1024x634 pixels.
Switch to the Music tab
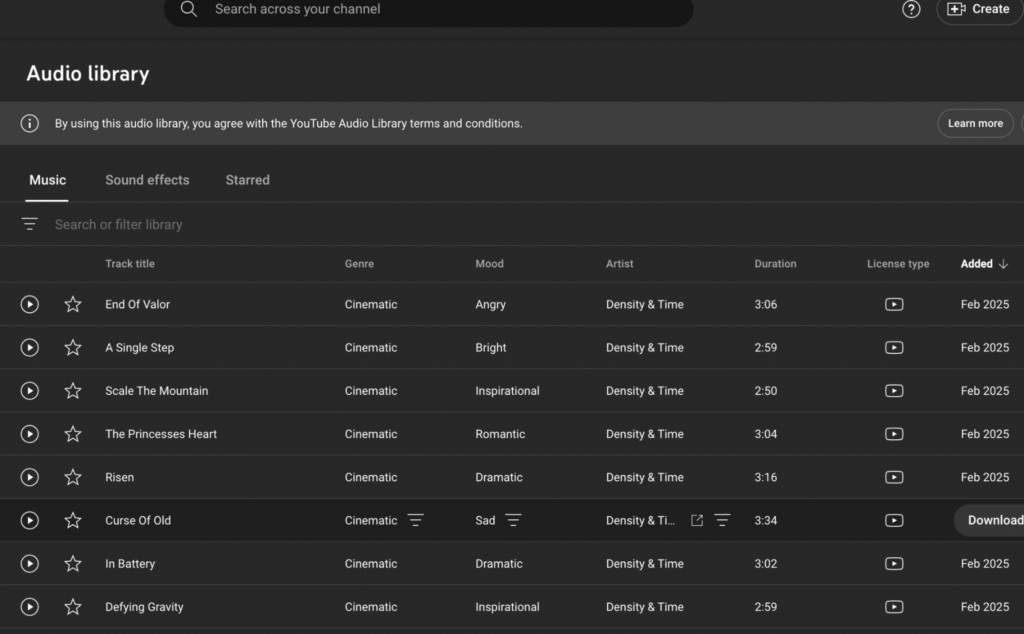click(47, 180)
